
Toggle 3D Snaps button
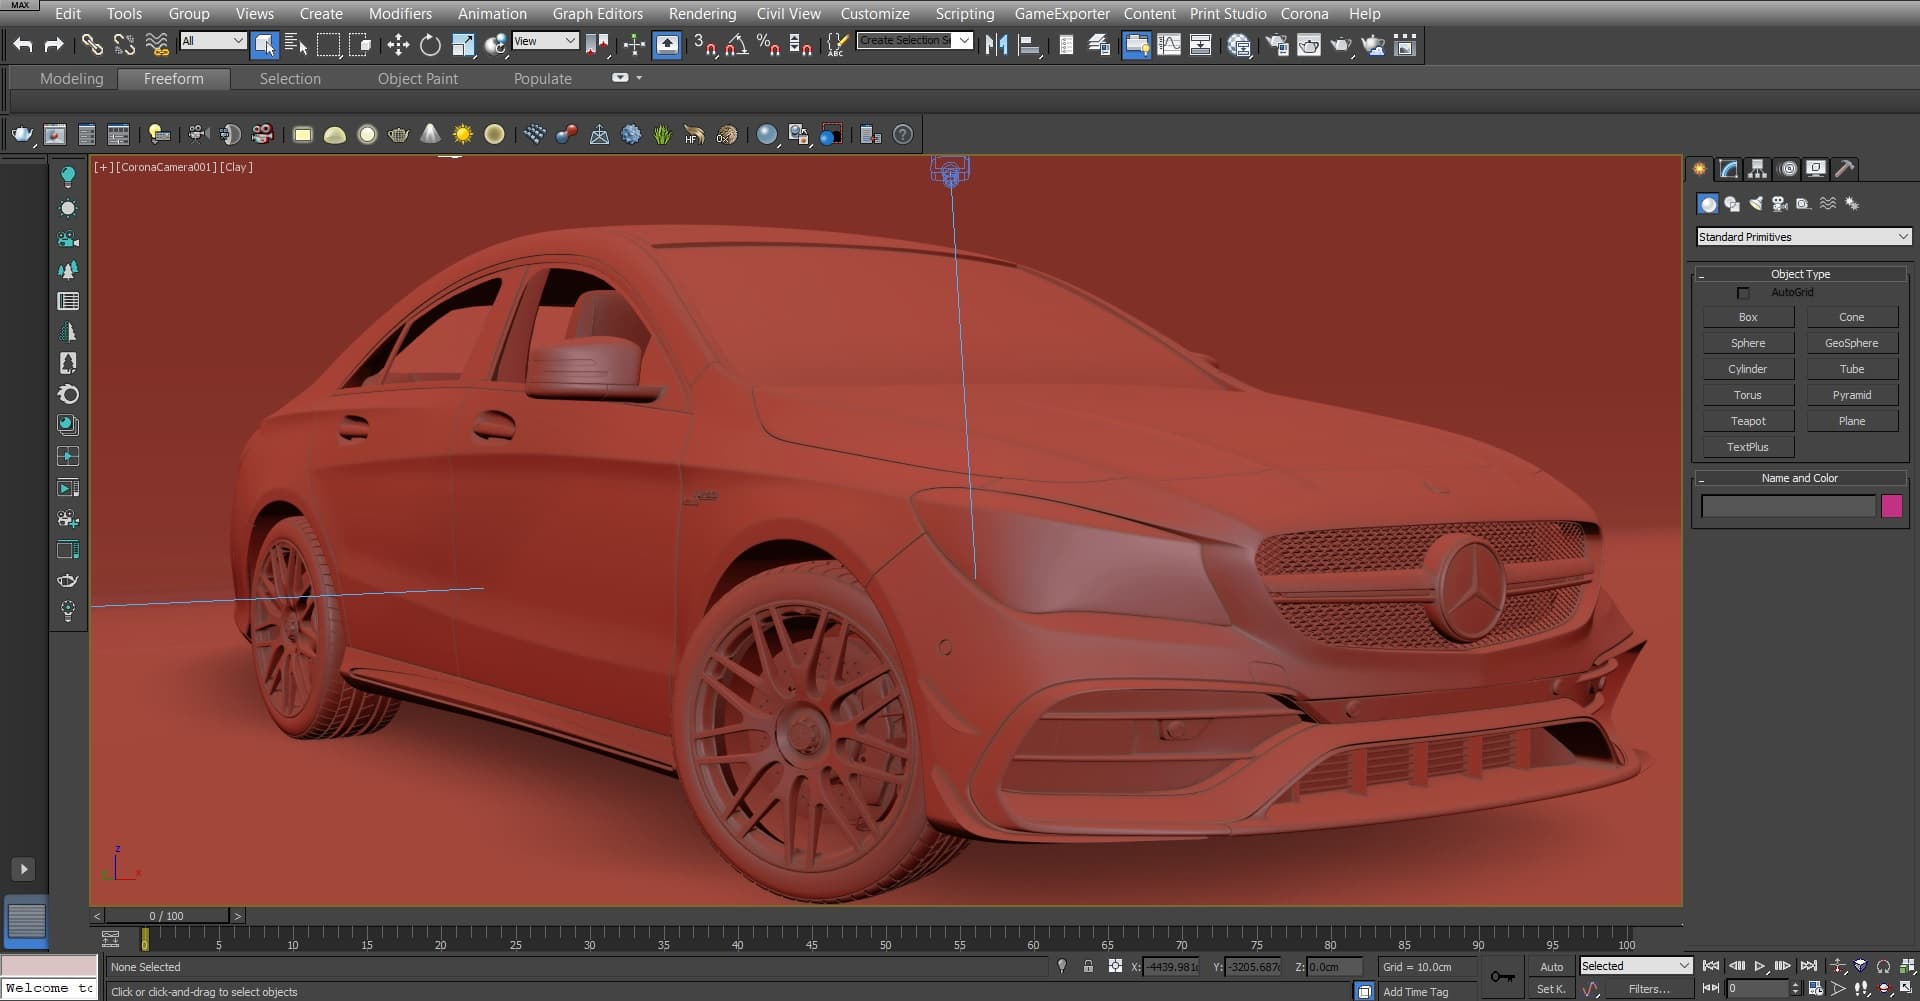point(705,44)
